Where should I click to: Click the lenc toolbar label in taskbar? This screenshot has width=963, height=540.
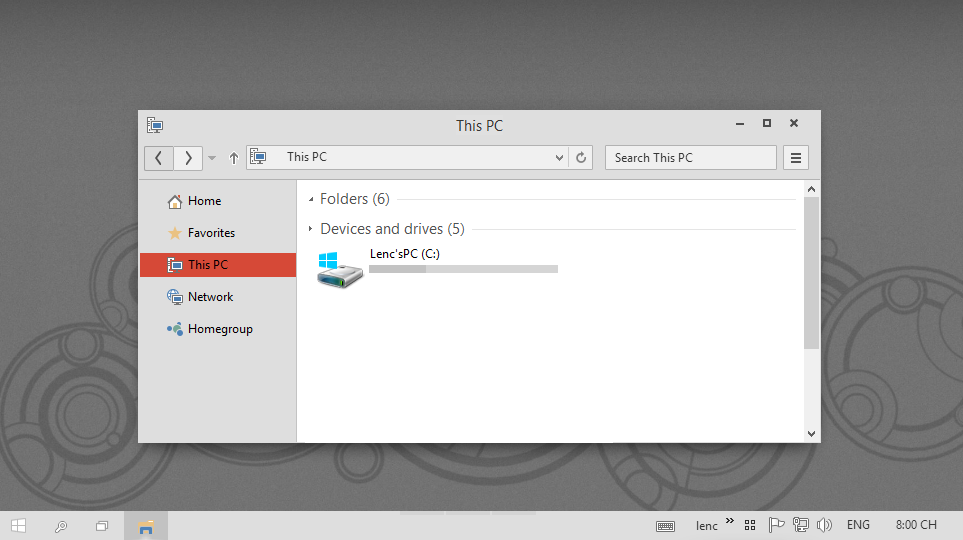pyautogui.click(x=706, y=526)
